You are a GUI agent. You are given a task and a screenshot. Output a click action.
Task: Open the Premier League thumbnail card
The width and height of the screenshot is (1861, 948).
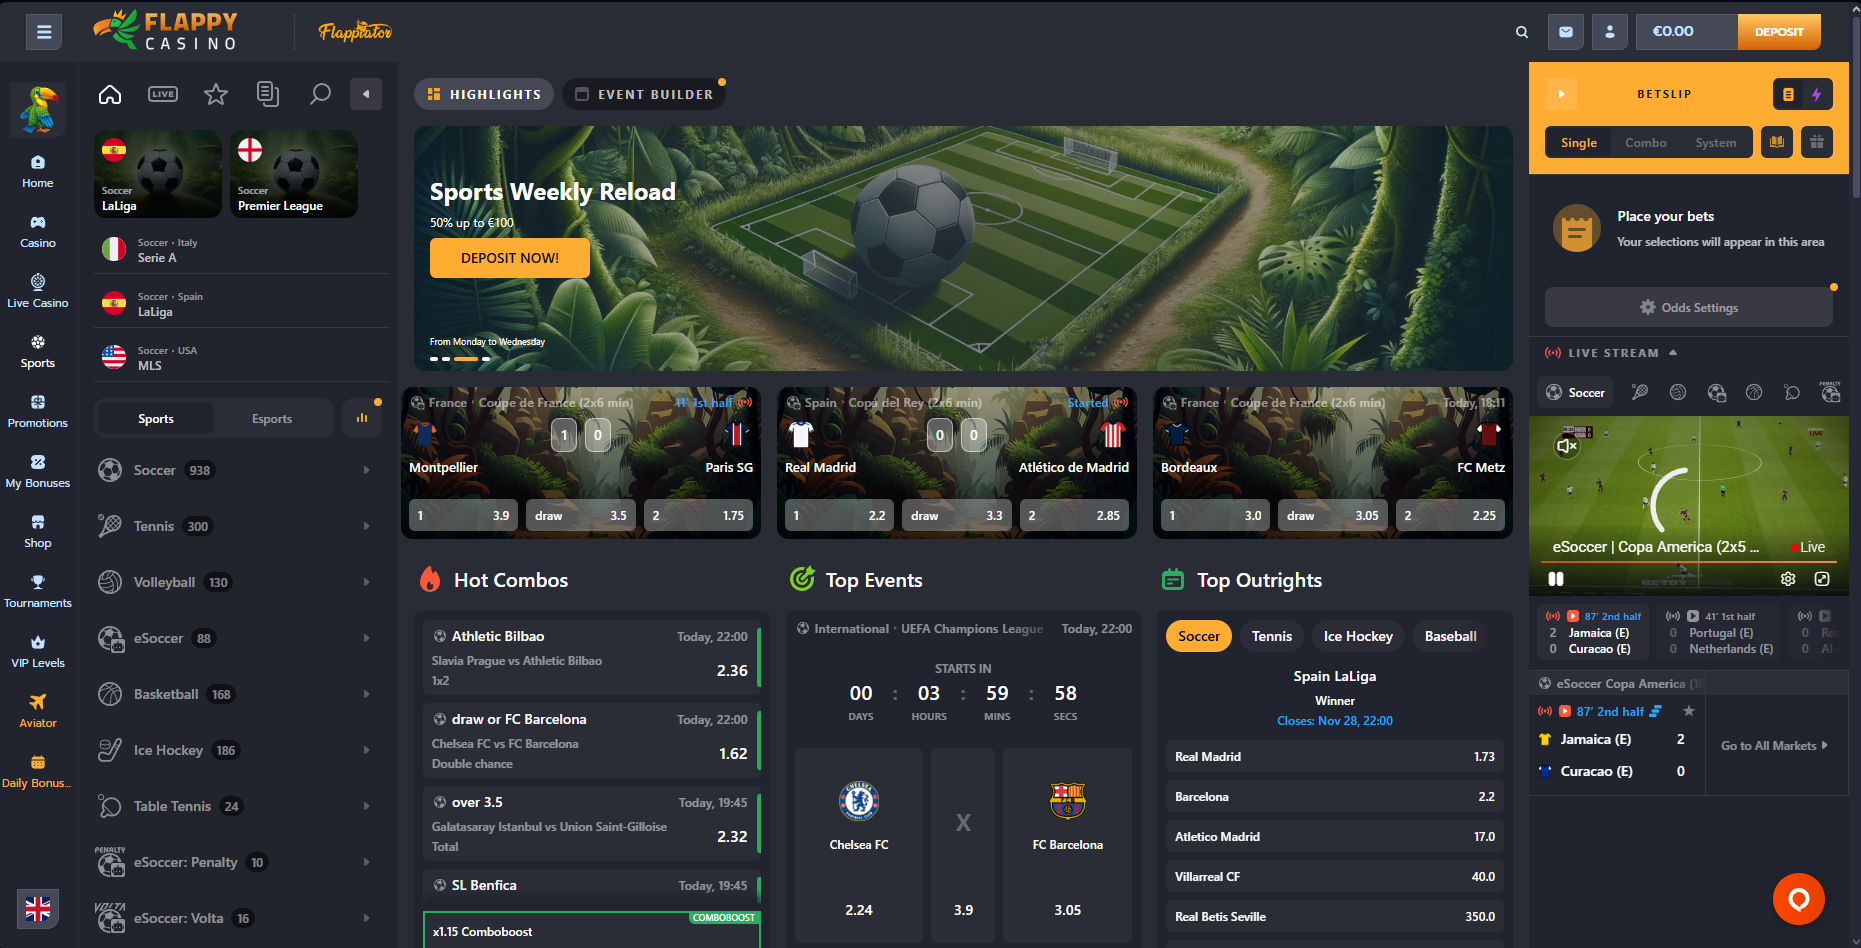pos(294,174)
